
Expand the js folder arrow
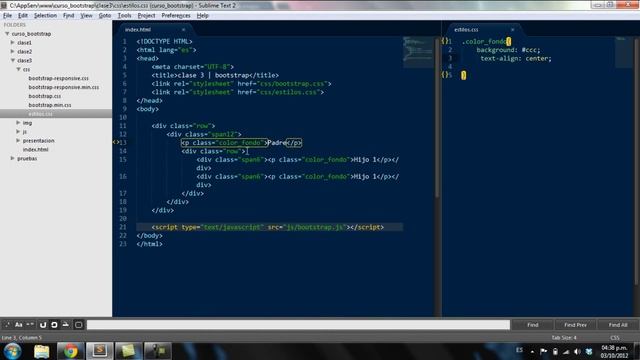pyautogui.click(x=18, y=131)
